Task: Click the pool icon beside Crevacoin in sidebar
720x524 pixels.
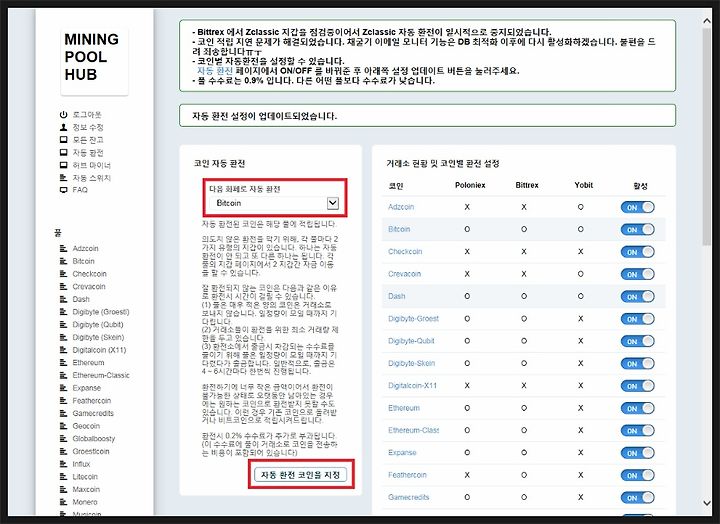Action: 63,287
